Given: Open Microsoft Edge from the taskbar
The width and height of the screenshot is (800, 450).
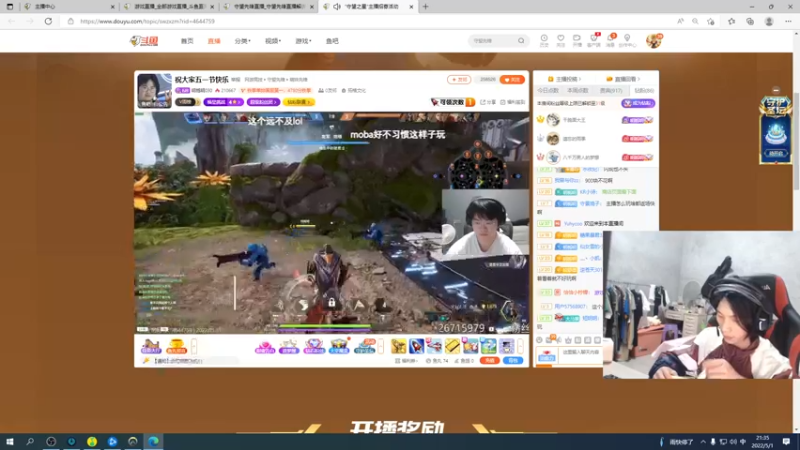Looking at the screenshot, I should [x=154, y=441].
